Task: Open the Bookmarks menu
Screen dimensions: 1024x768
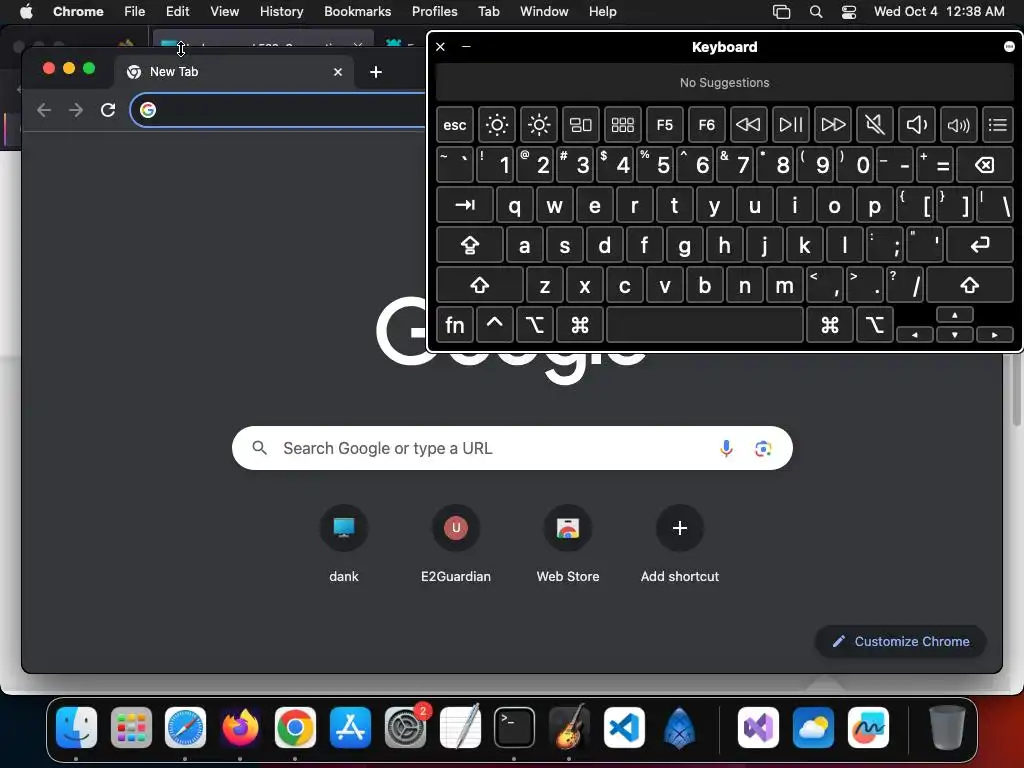Action: [x=357, y=11]
